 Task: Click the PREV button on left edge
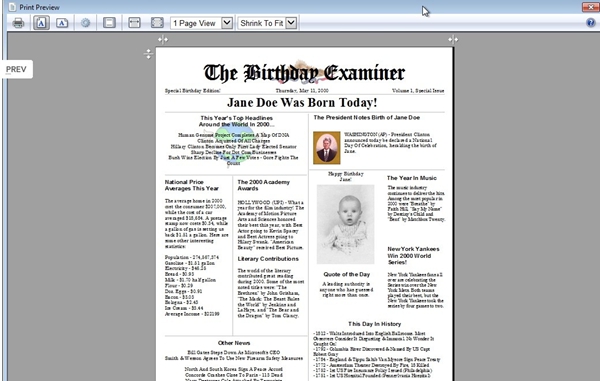tap(16, 69)
